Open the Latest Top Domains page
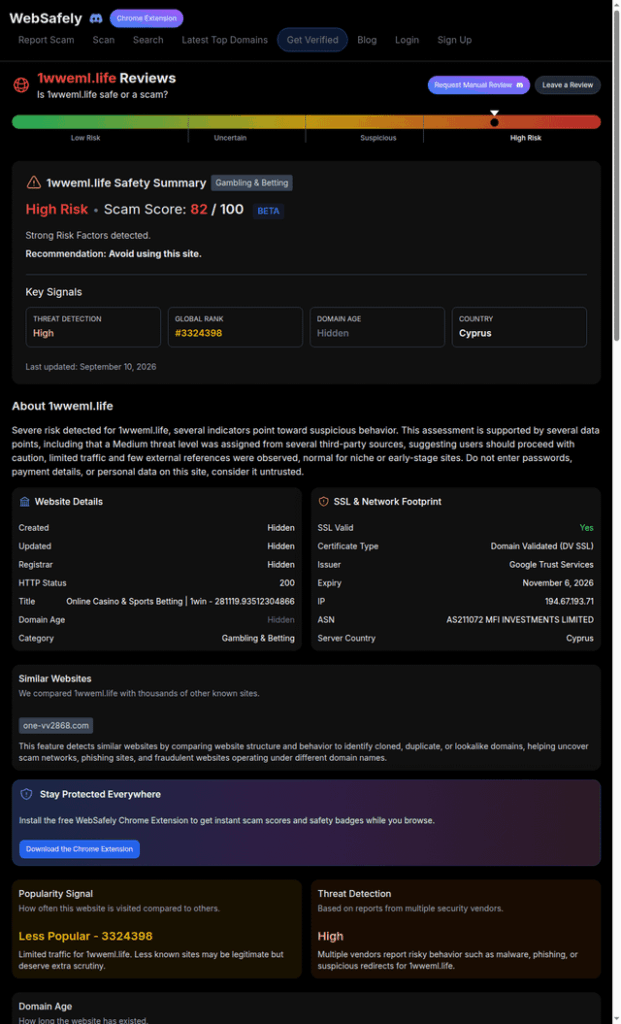 coord(225,40)
